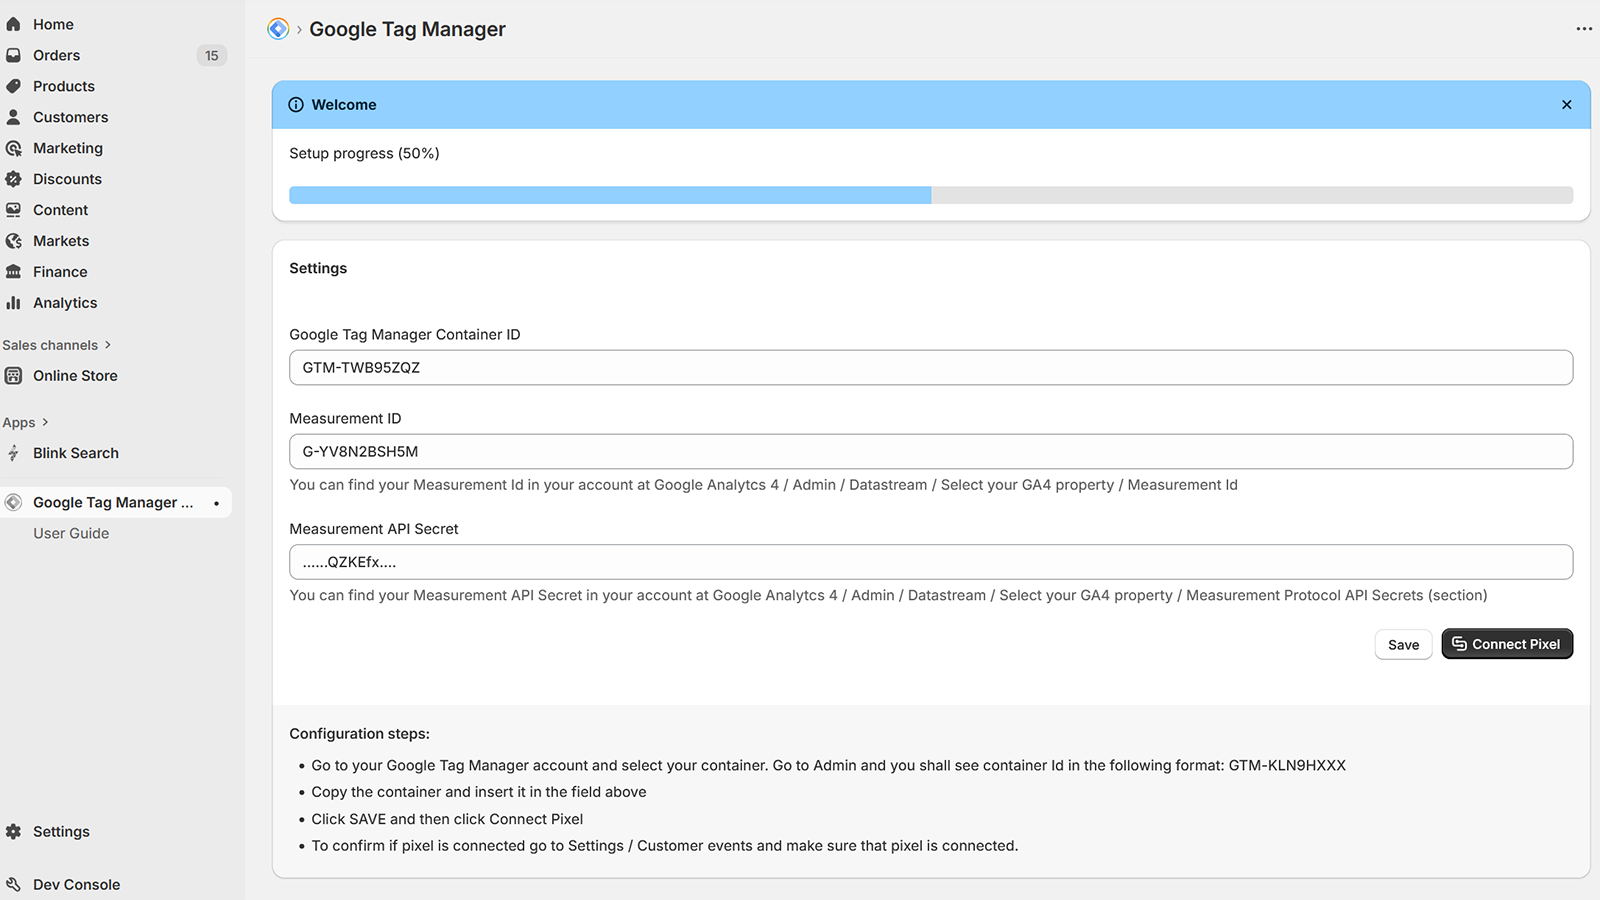Open the Orders section icon
The width and height of the screenshot is (1600, 900).
[14, 55]
